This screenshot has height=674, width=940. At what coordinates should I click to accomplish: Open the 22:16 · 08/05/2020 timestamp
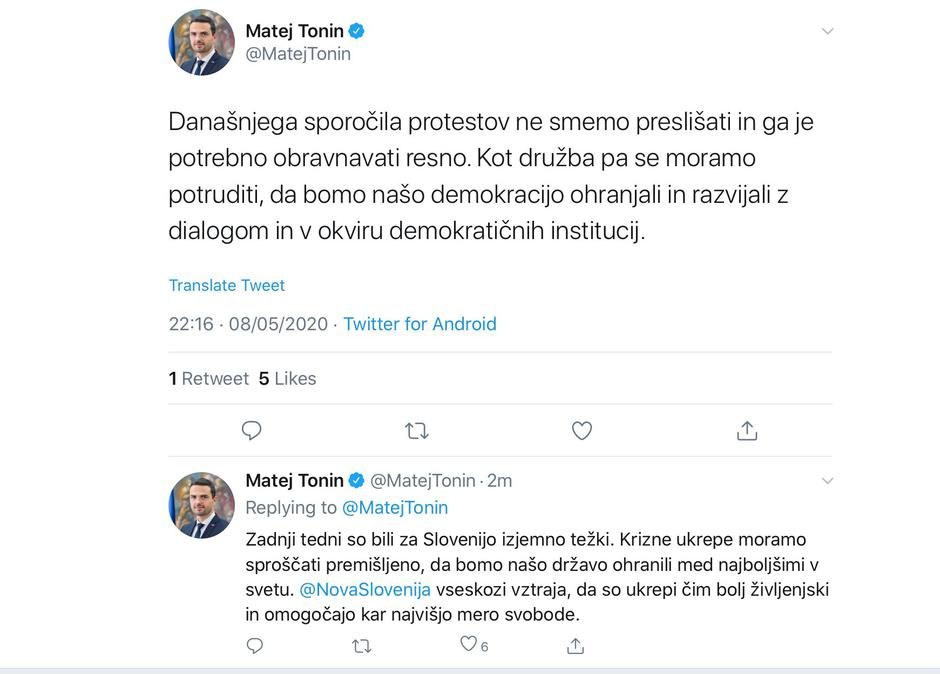pos(248,324)
